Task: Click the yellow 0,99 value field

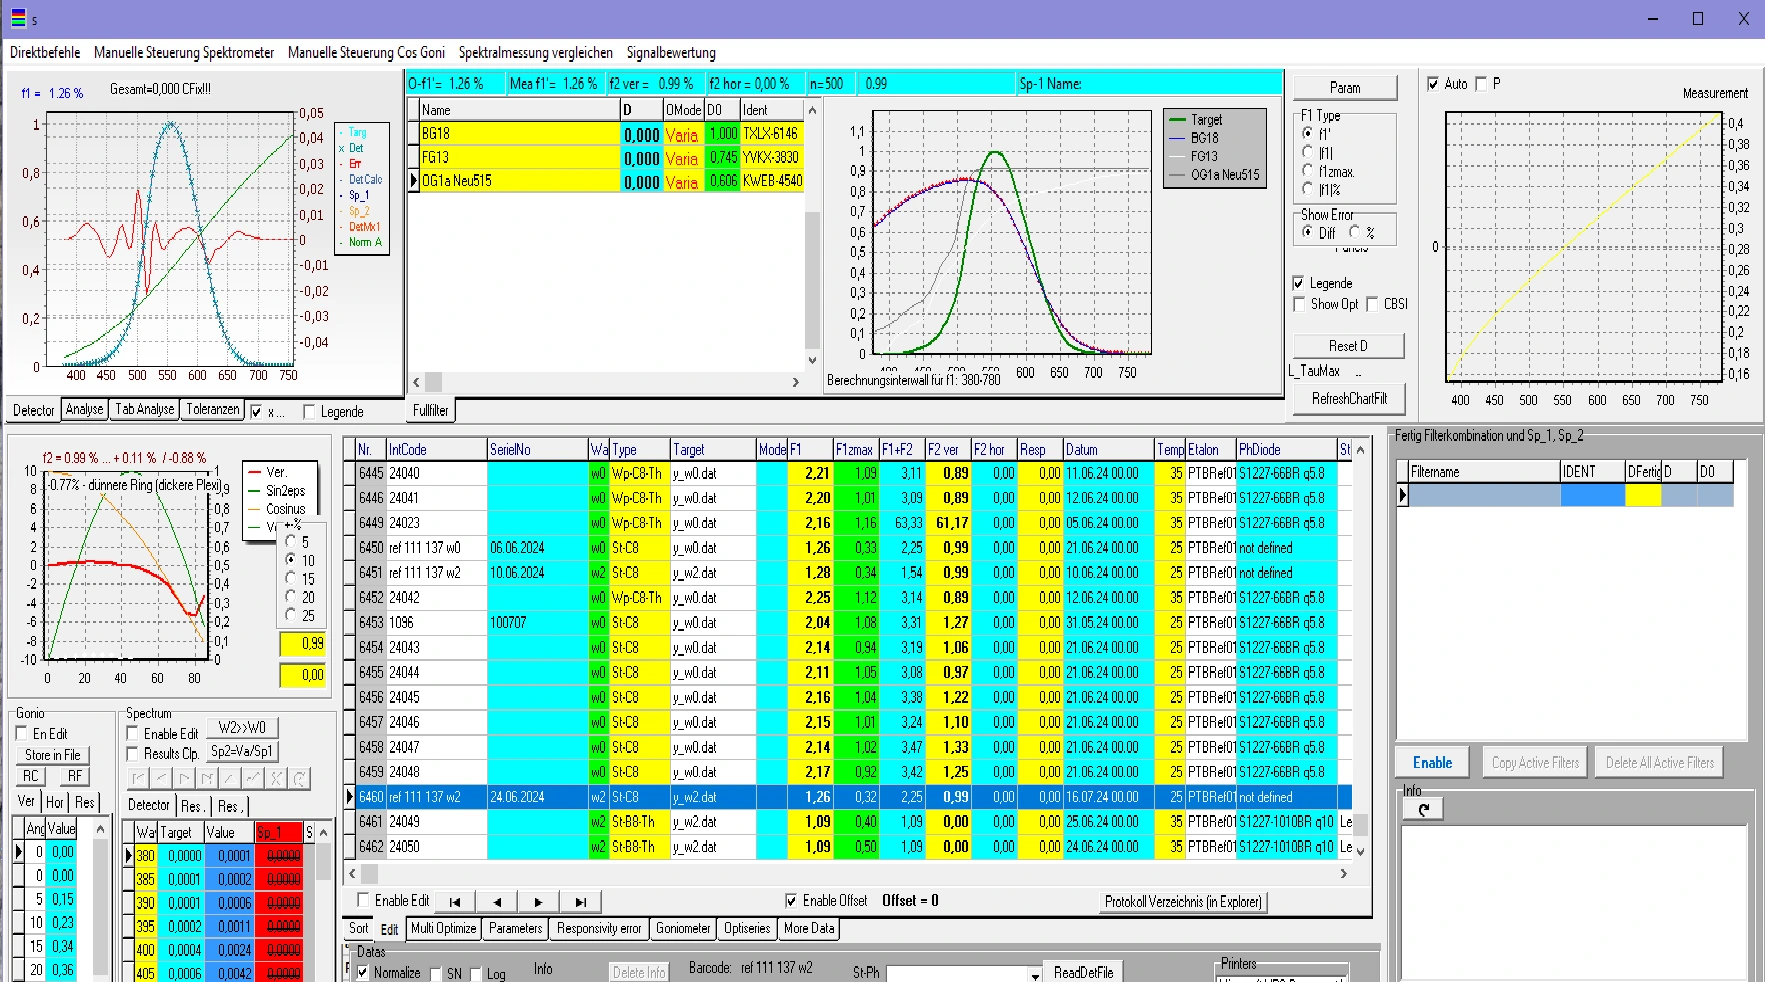Action: pyautogui.click(x=302, y=644)
